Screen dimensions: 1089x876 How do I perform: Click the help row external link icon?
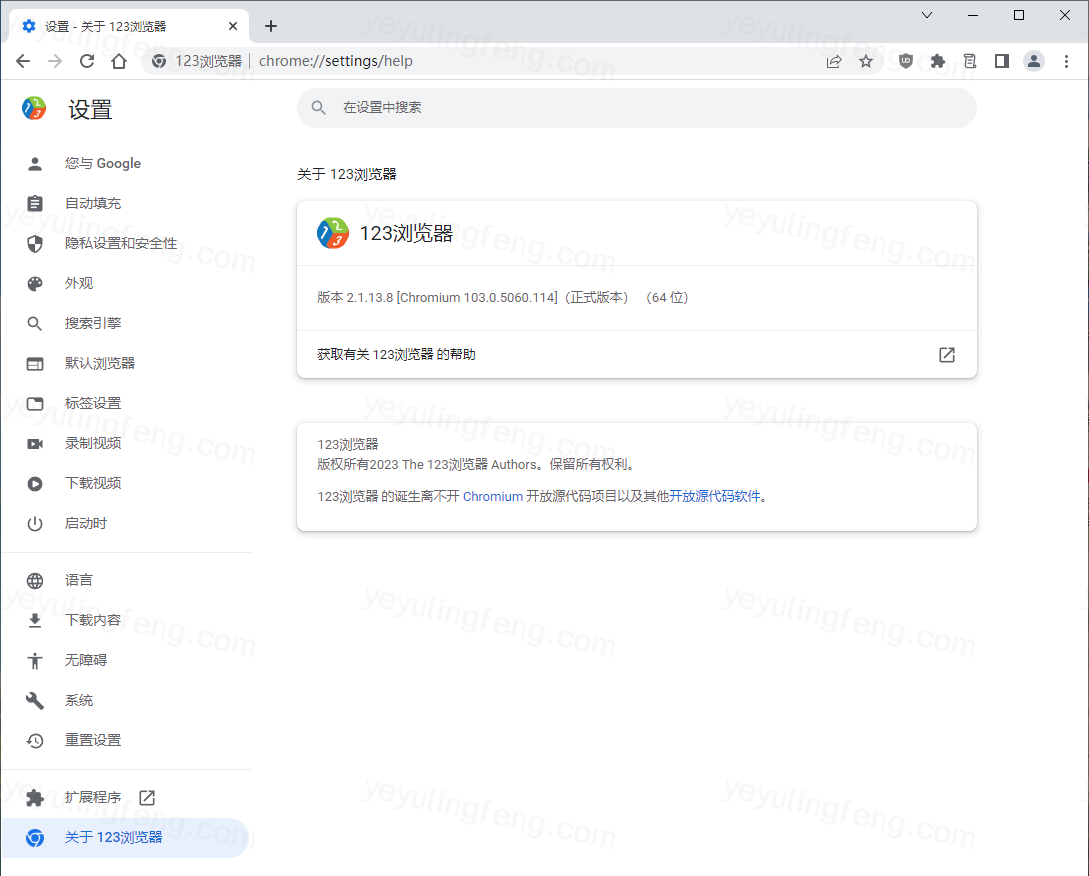point(947,354)
